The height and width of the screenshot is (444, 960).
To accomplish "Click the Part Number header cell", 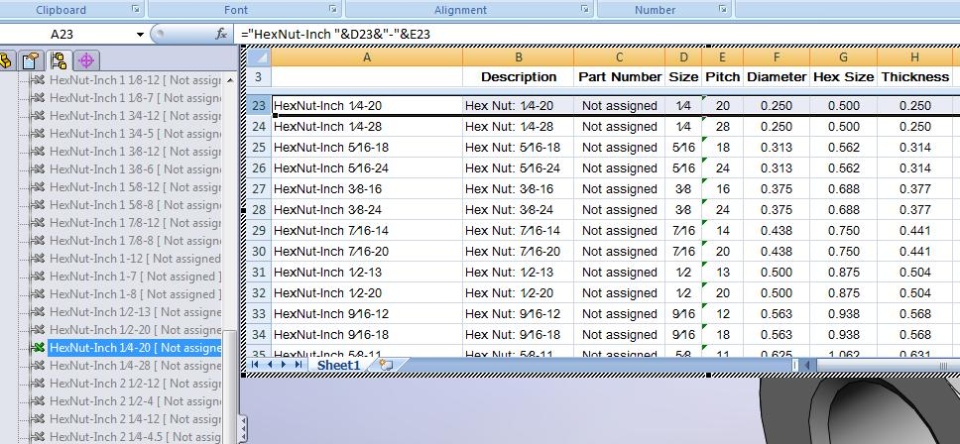I will (620, 77).
